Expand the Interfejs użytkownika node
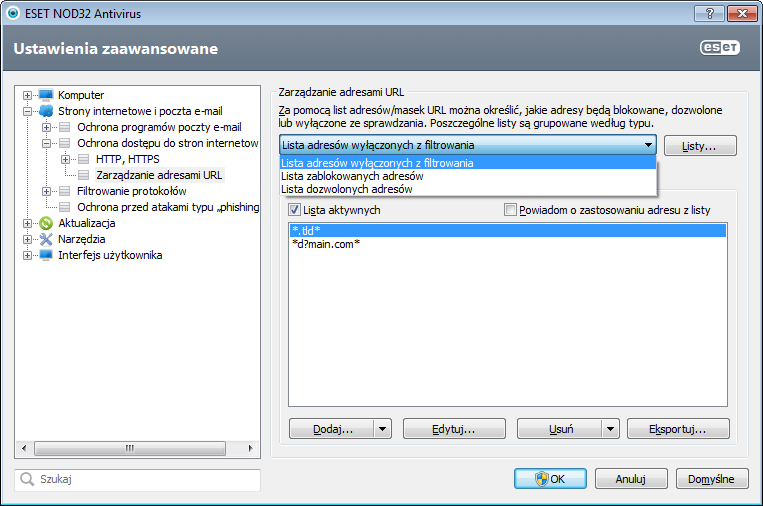Image resolution: width=763 pixels, height=506 pixels. click(x=27, y=255)
